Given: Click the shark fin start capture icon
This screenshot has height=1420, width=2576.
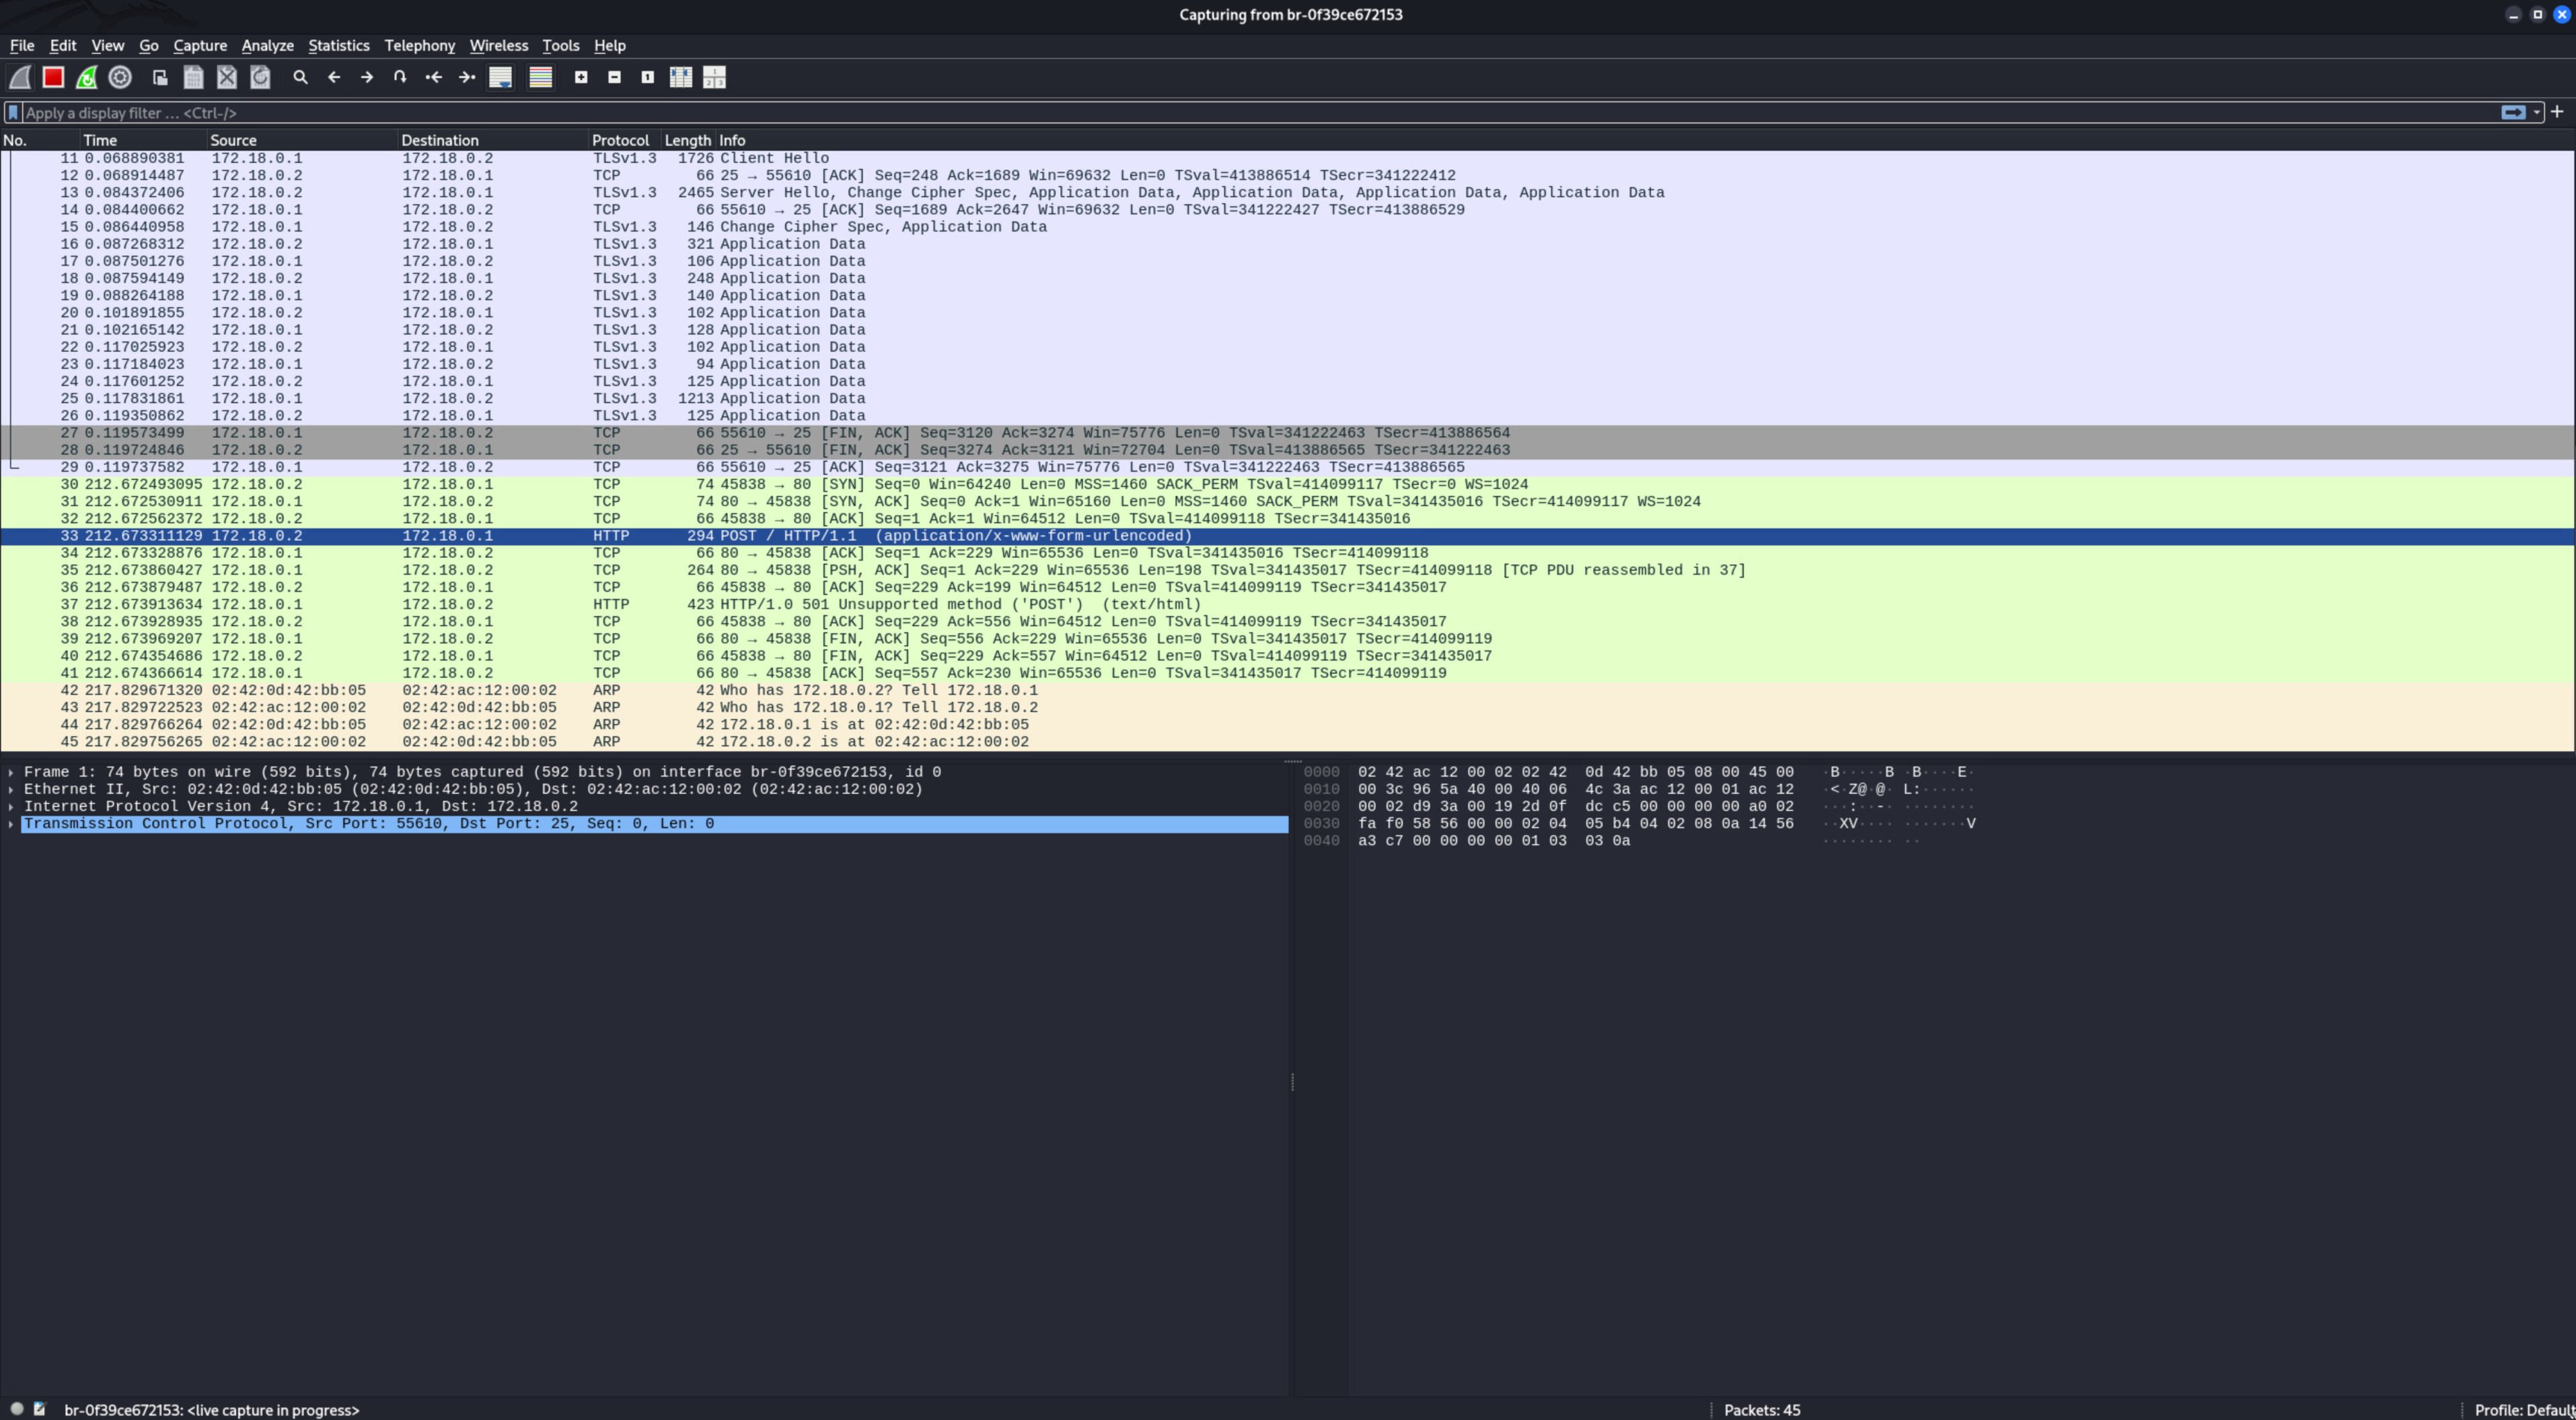Looking at the screenshot, I should (x=20, y=77).
